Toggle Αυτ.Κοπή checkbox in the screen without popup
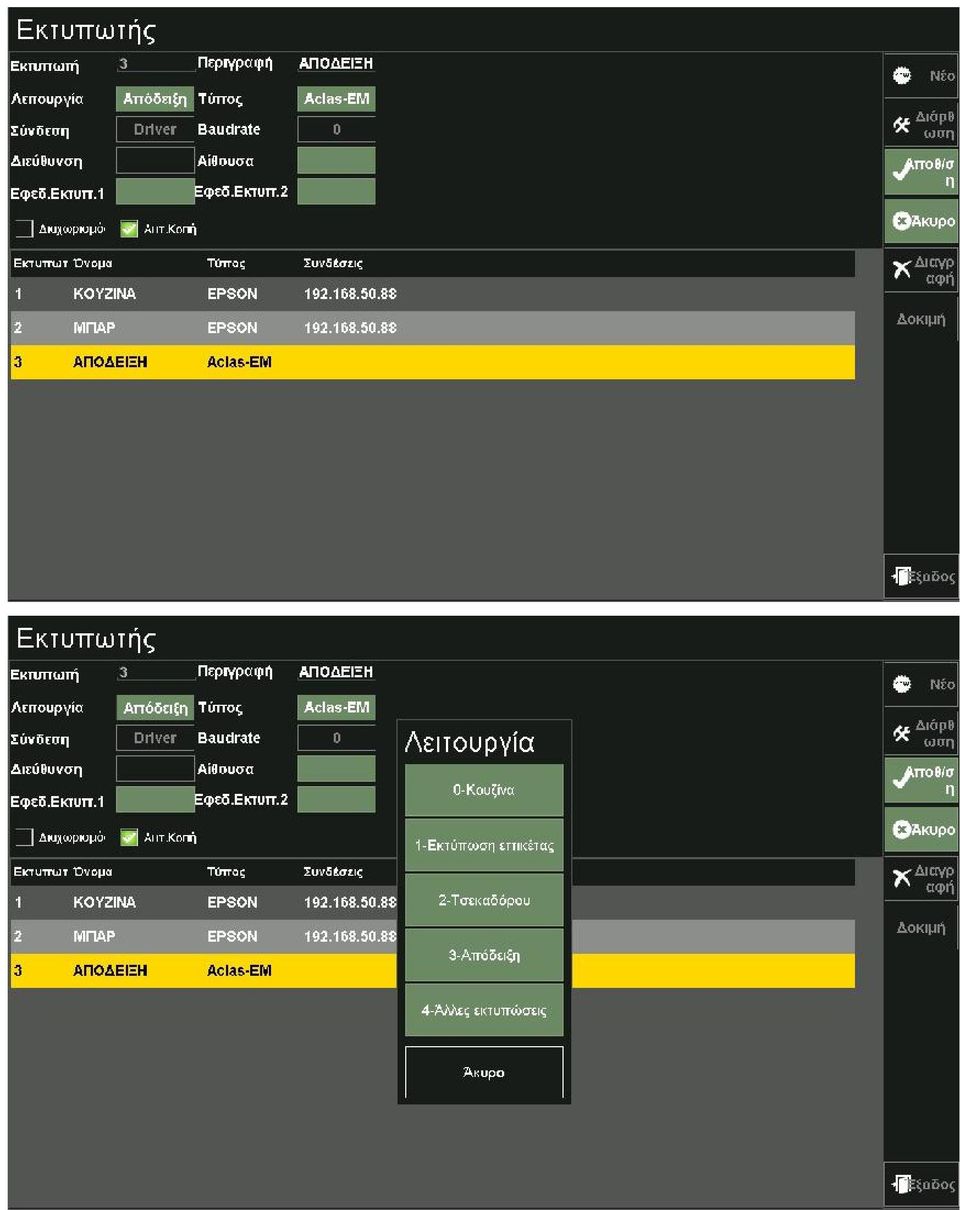The height and width of the screenshot is (1210, 960). coord(129,229)
